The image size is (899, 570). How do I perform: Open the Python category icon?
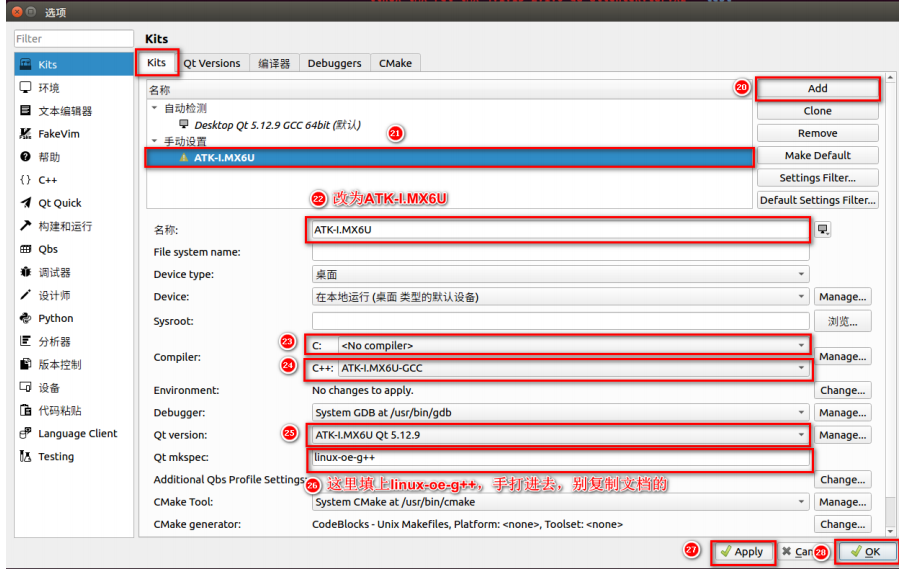click(x=25, y=318)
